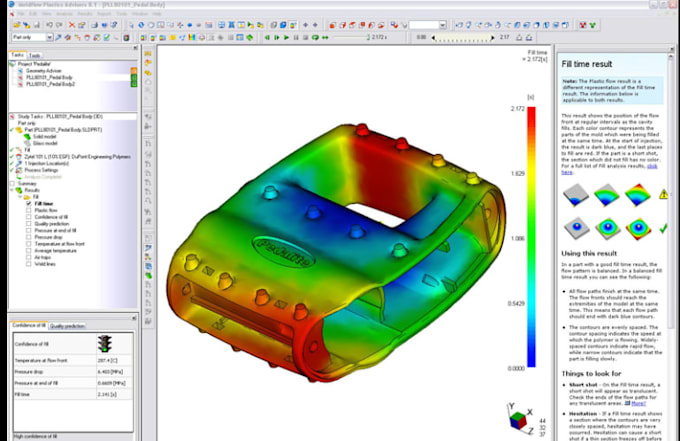Check the Air traps result checkbox

click(x=29, y=257)
